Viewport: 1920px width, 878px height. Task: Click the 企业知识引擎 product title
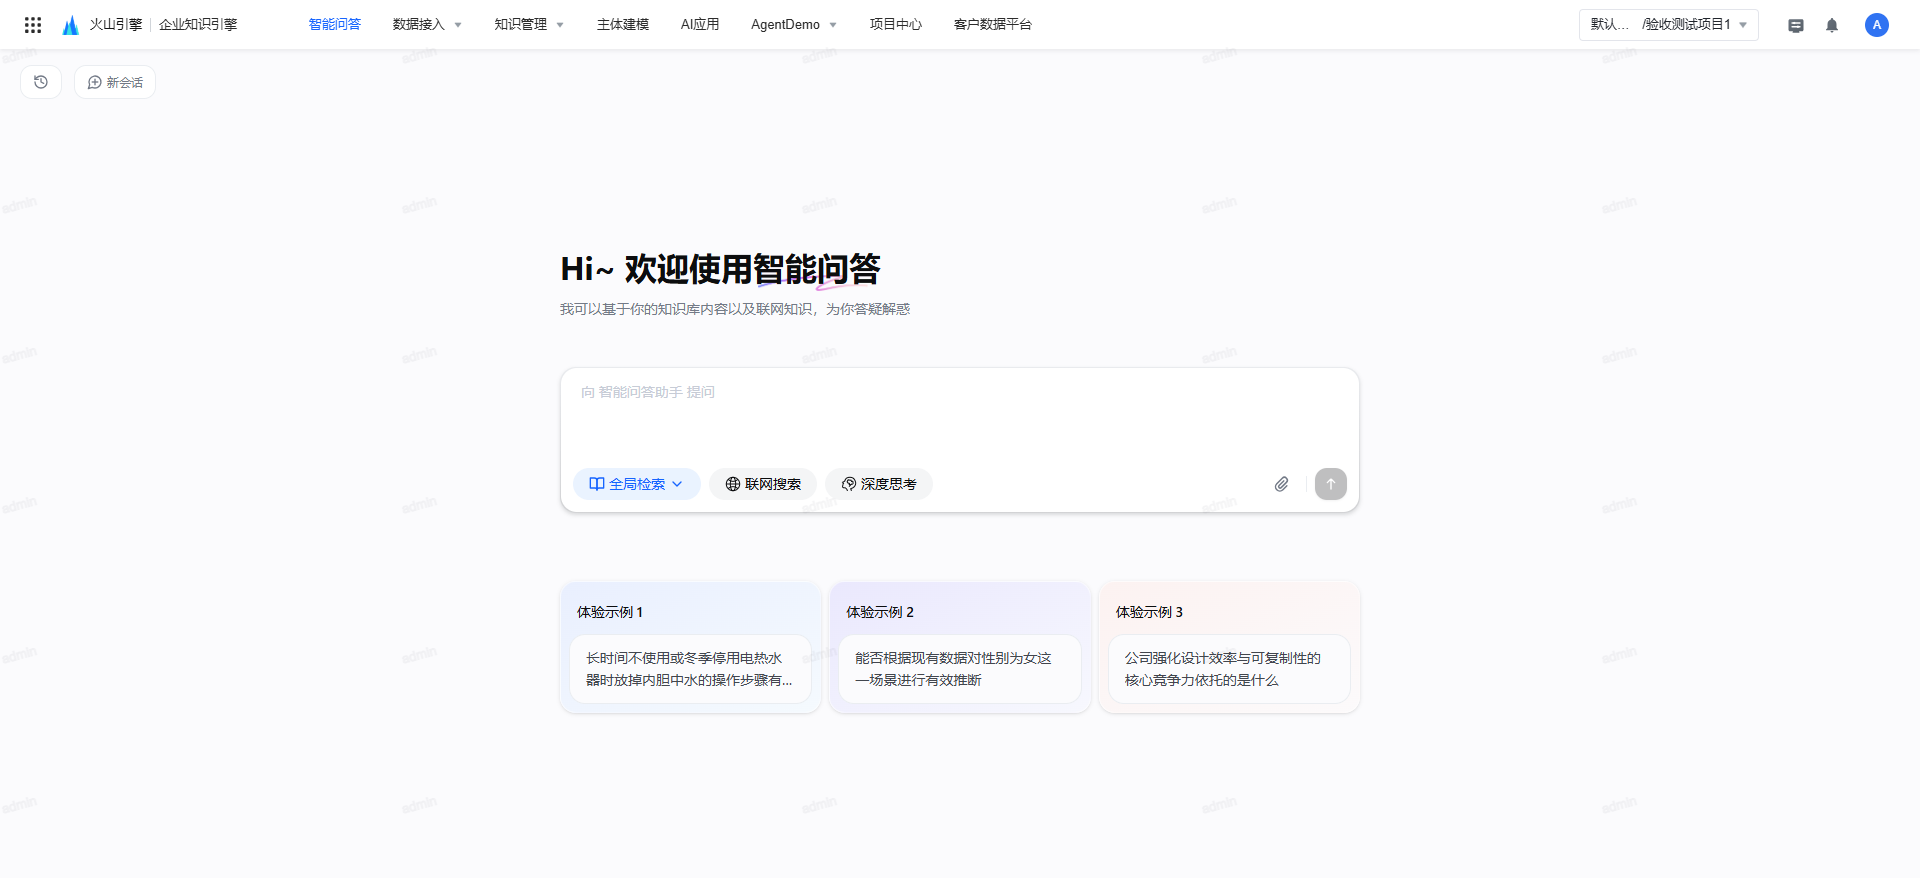[x=198, y=25]
